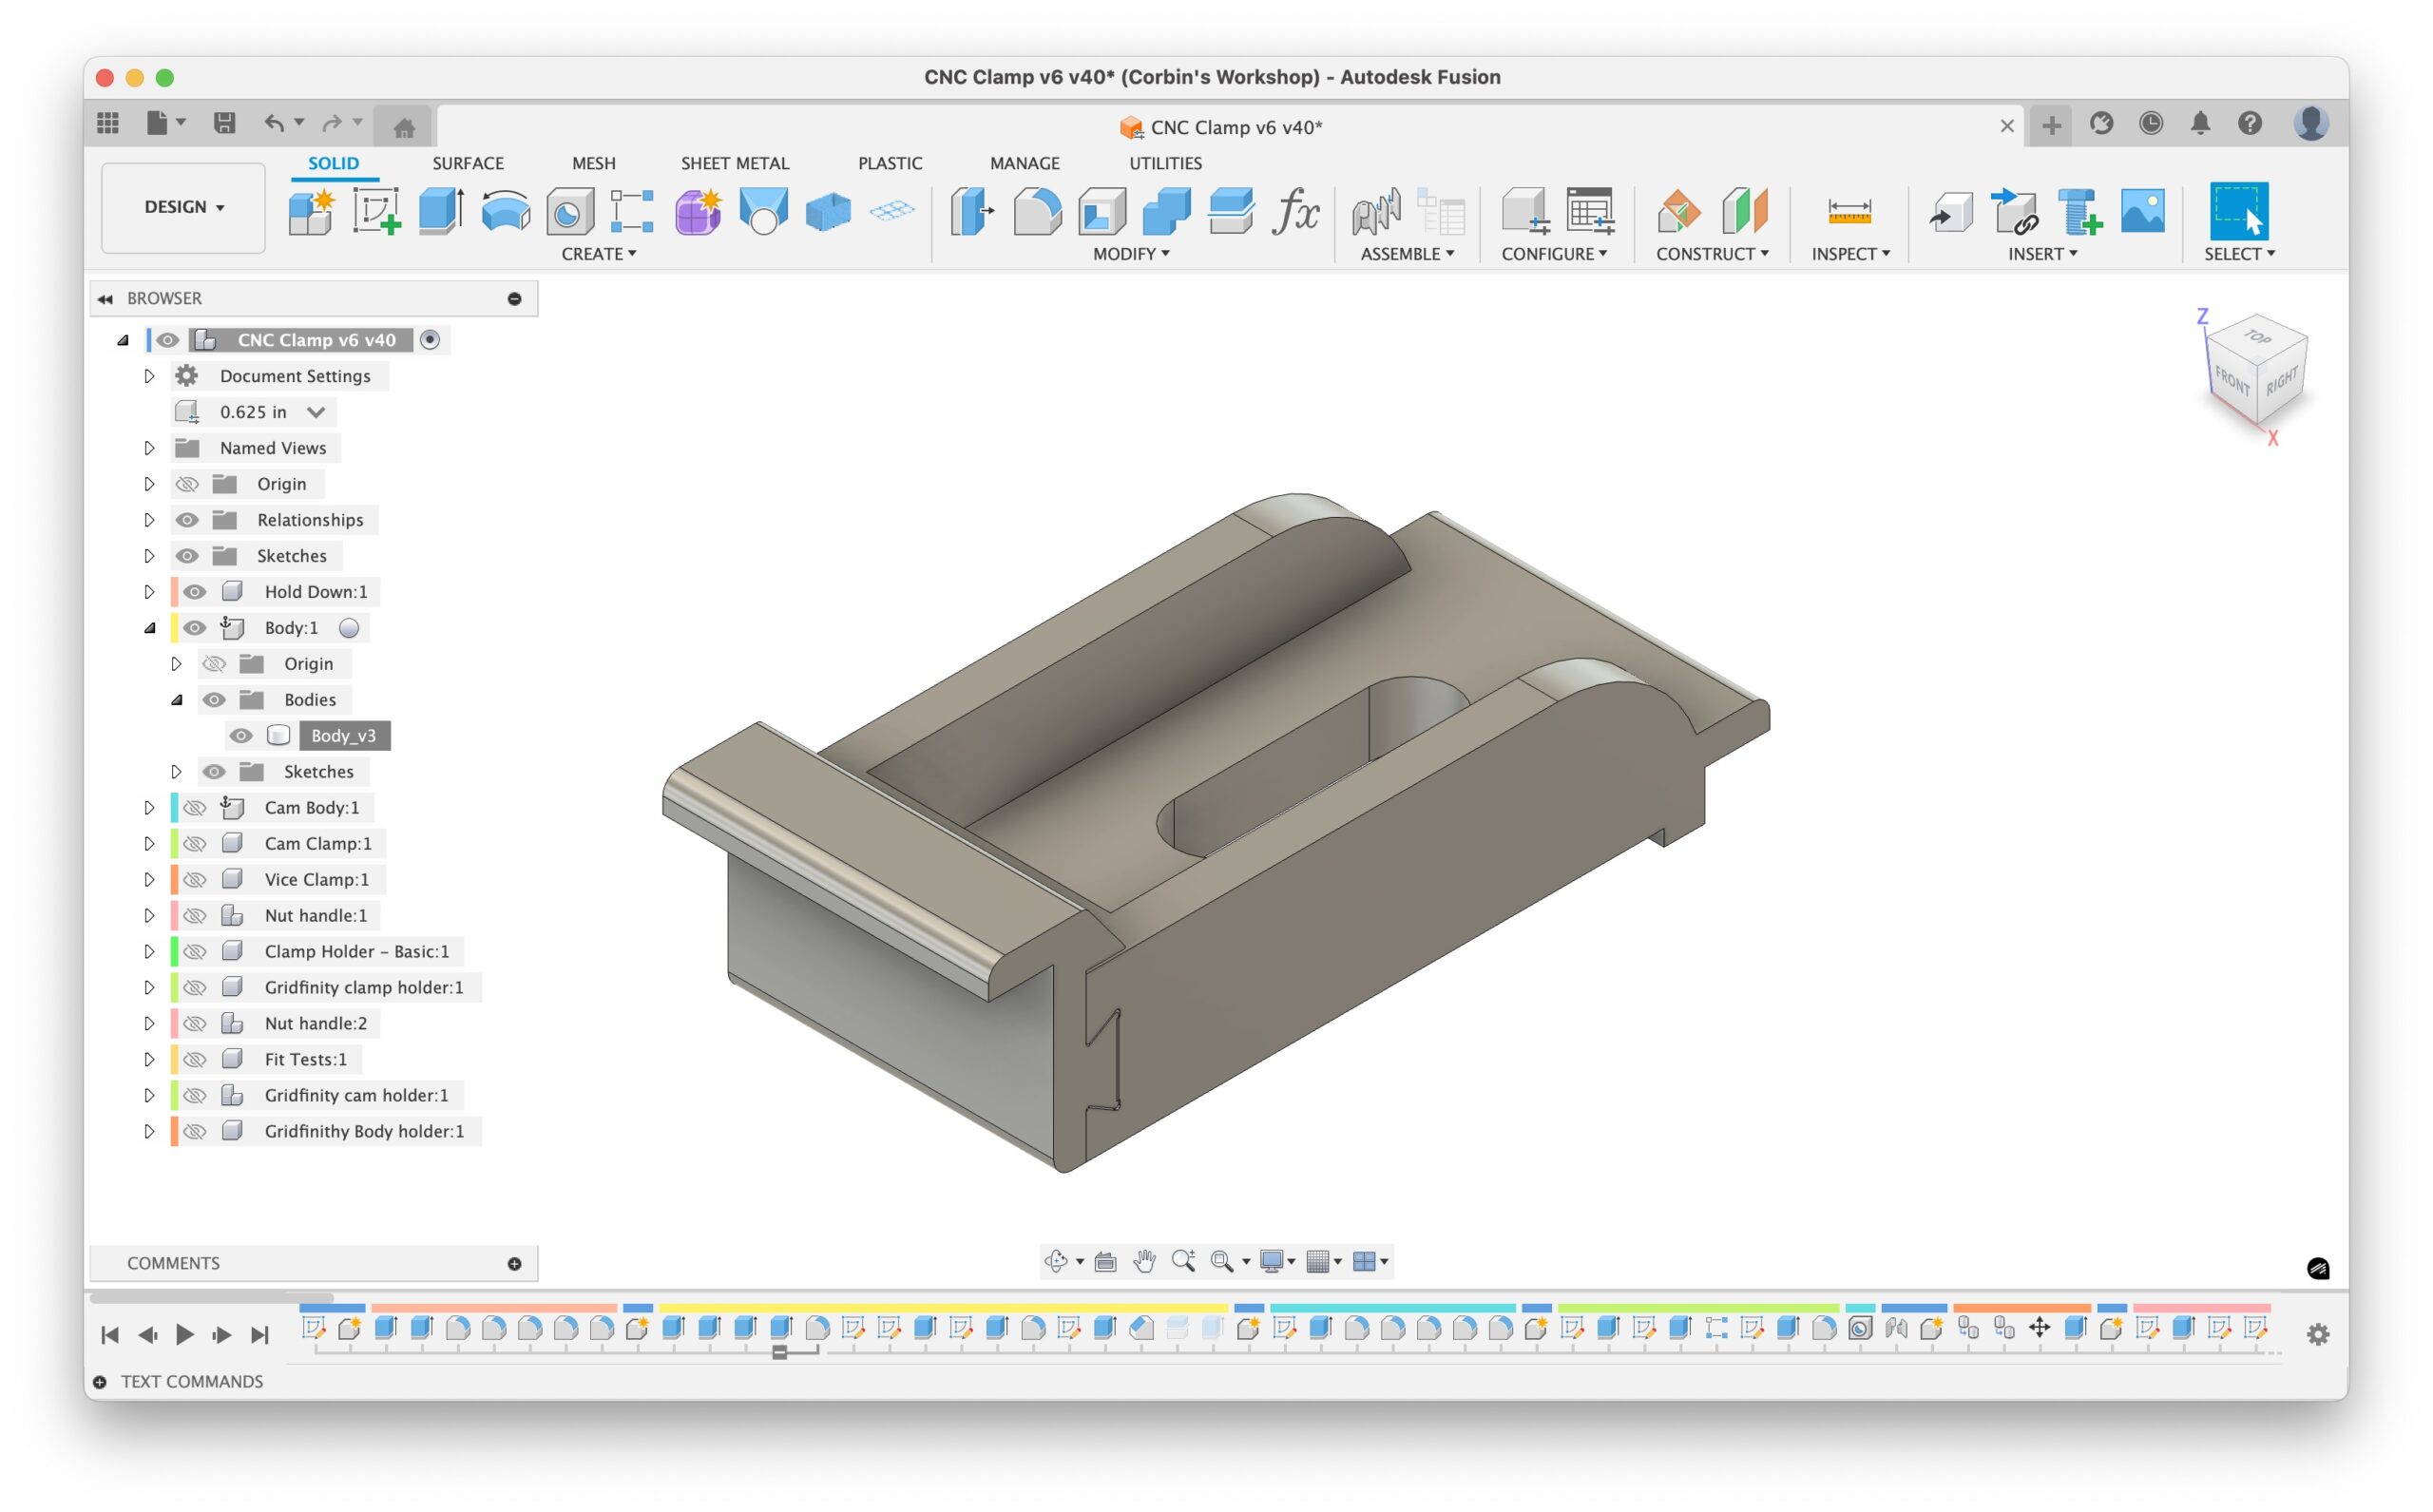Click the Joint assemble icon
The width and height of the screenshot is (2433, 1512).
[1376, 211]
